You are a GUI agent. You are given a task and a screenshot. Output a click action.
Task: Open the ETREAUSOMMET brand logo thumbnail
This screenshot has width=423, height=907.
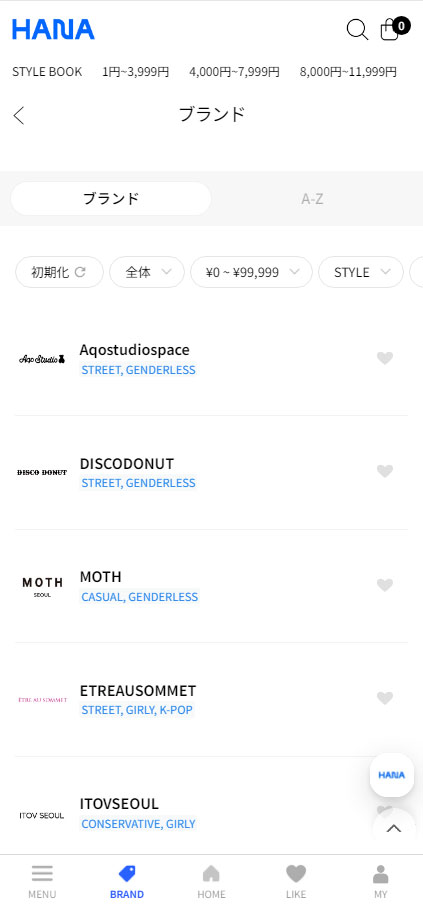tap(42, 699)
